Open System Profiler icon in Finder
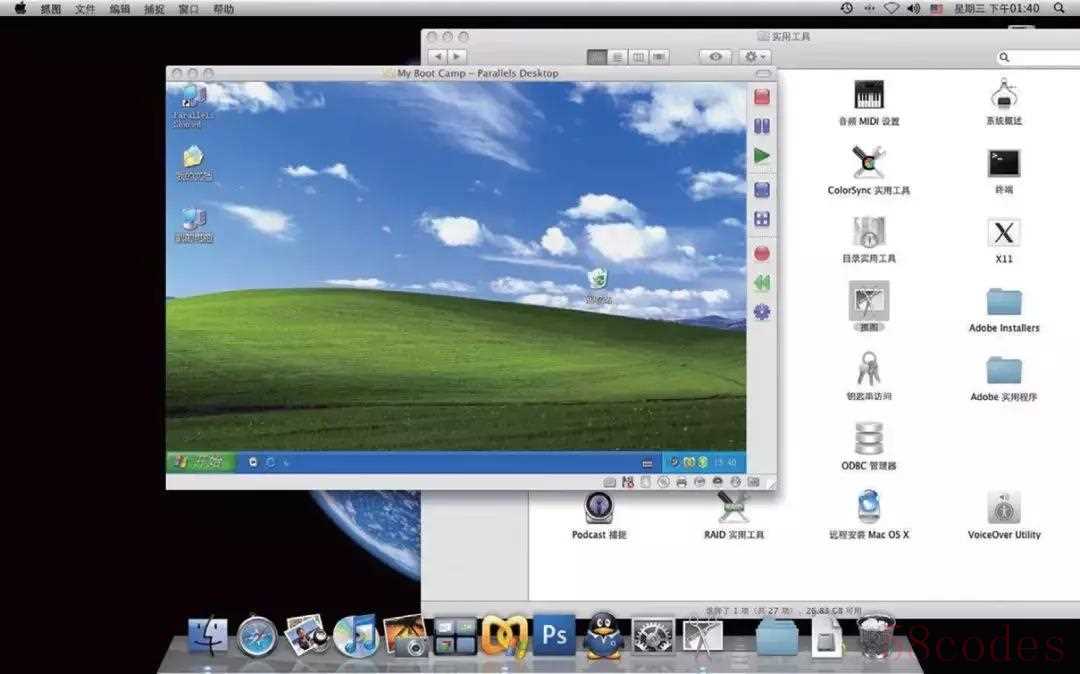 pyautogui.click(x=1004, y=101)
